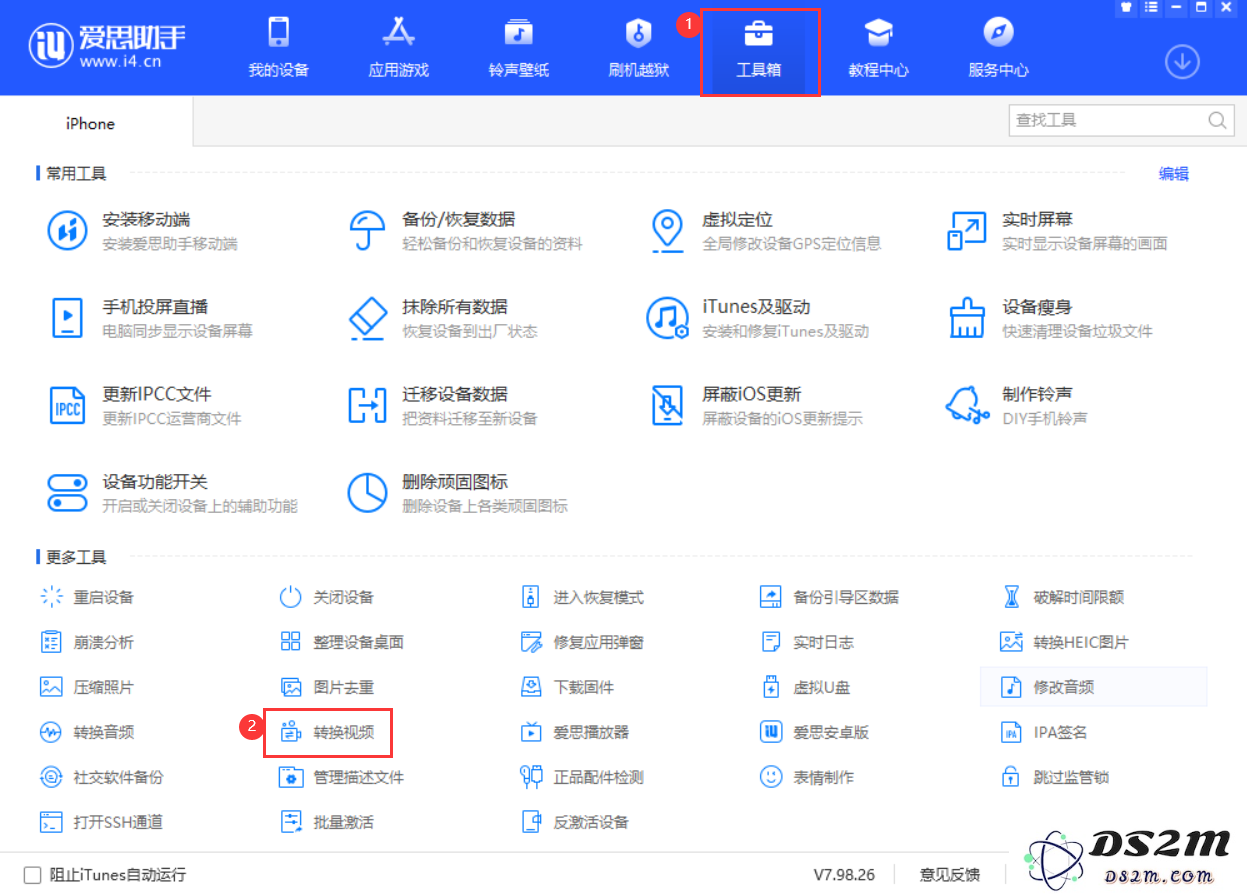The image size is (1247, 894).
Task: Open the 安装移动端 tool
Action: tap(144, 231)
